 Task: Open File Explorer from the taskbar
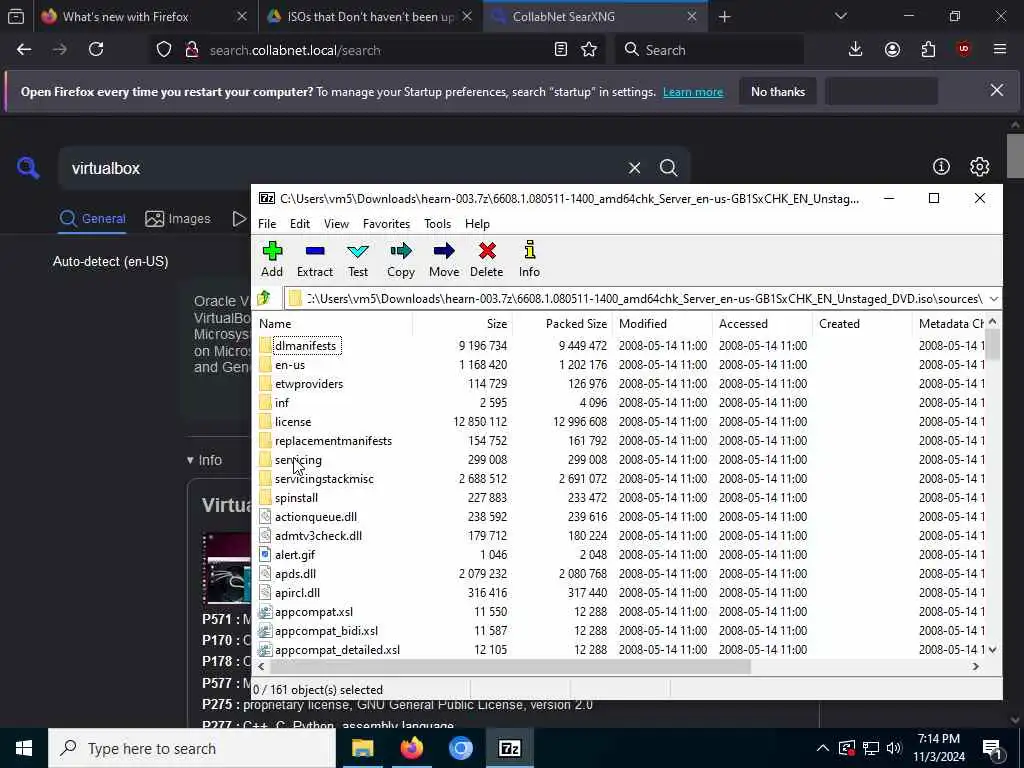(x=362, y=748)
